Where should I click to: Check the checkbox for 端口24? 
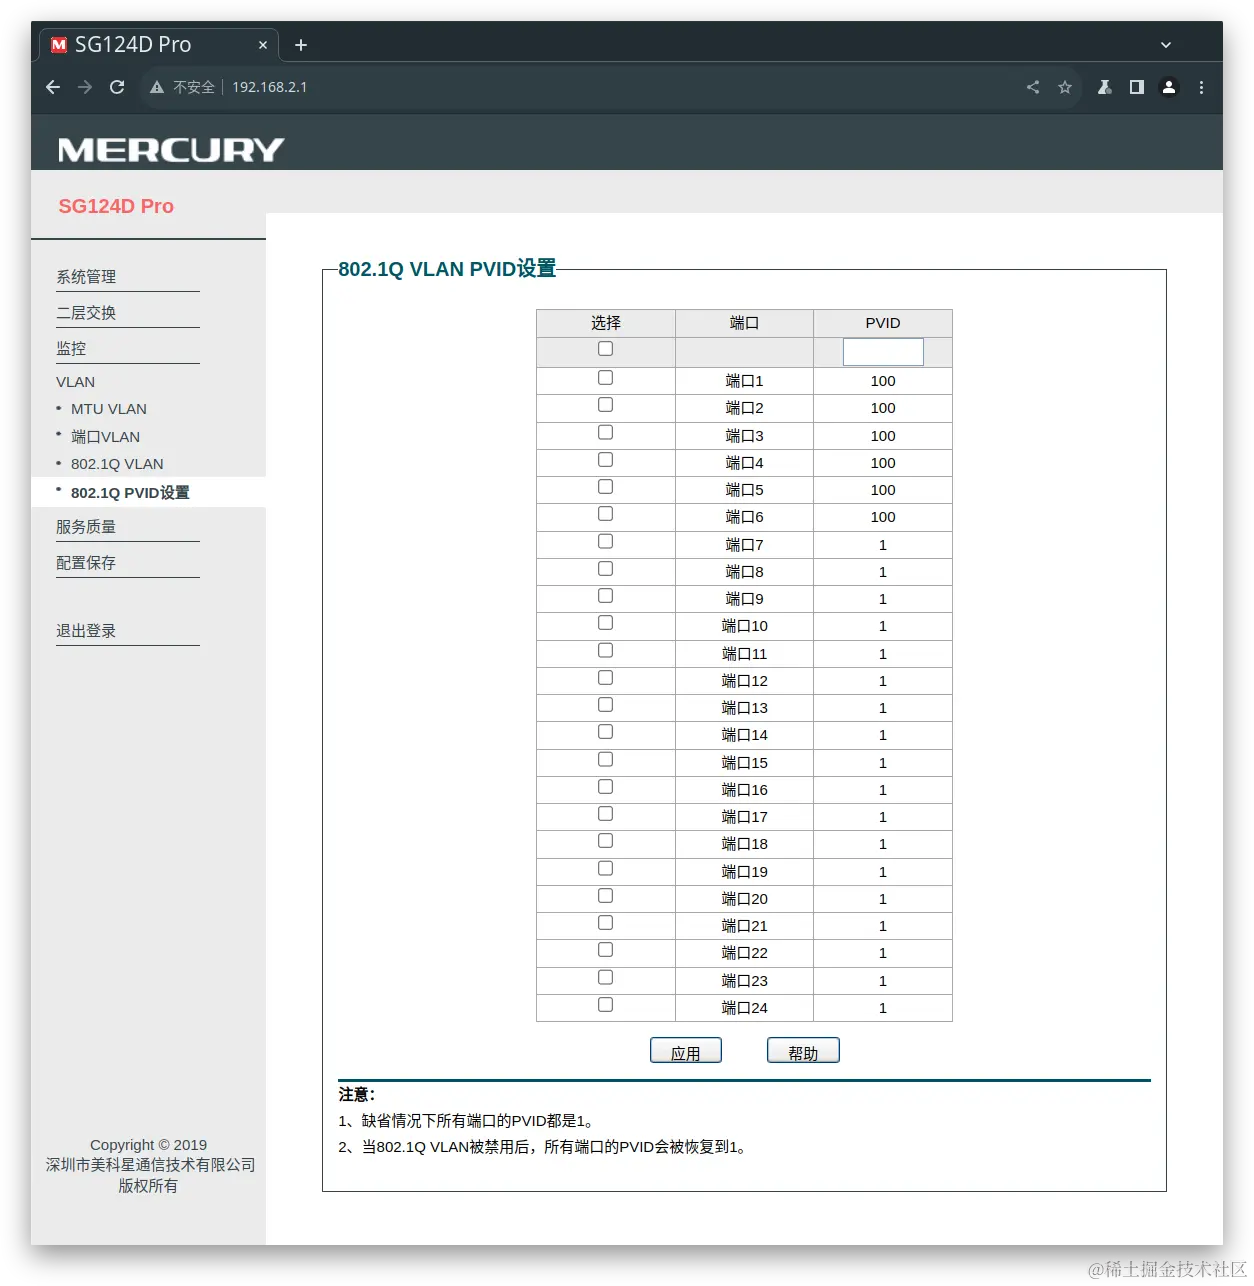[x=605, y=1004]
